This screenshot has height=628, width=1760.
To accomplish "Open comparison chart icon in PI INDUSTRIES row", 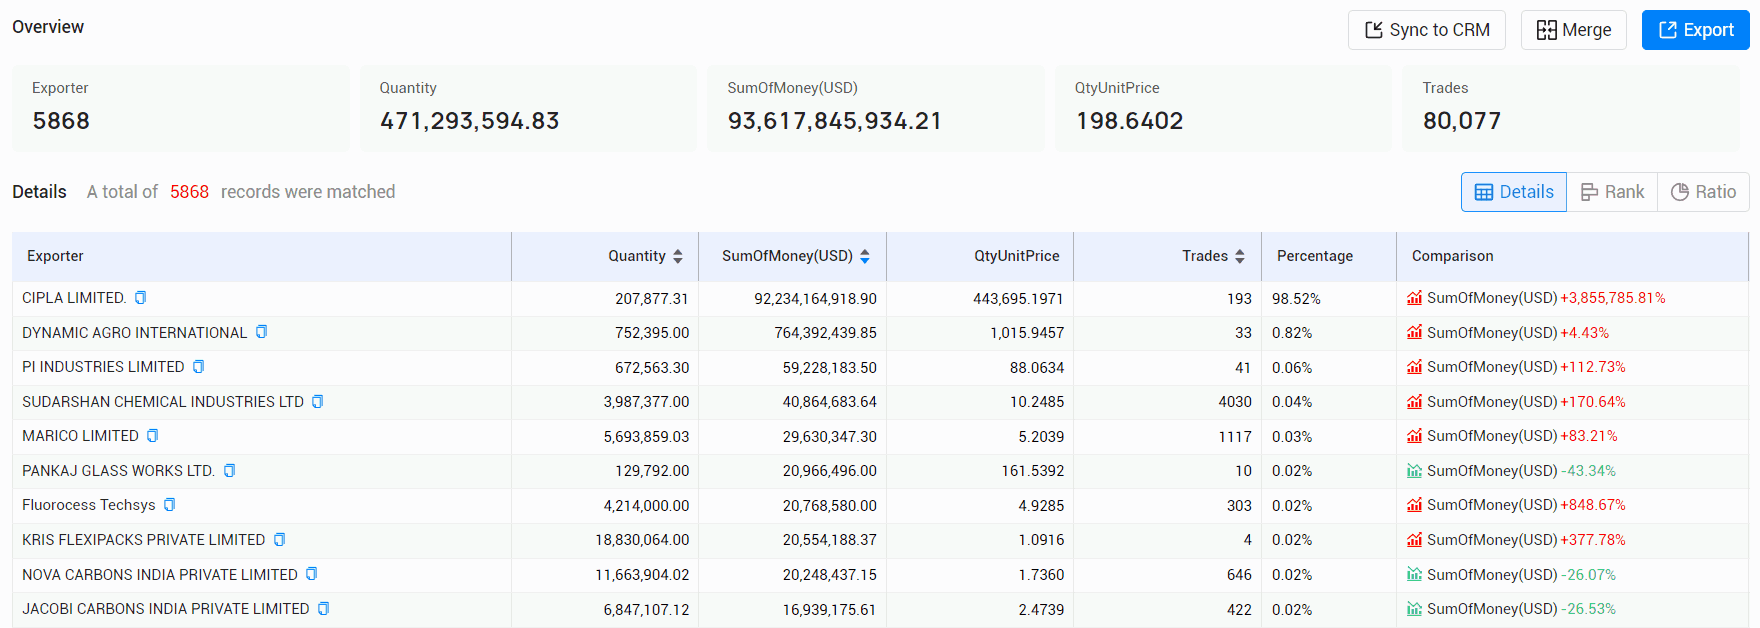I will point(1414,367).
